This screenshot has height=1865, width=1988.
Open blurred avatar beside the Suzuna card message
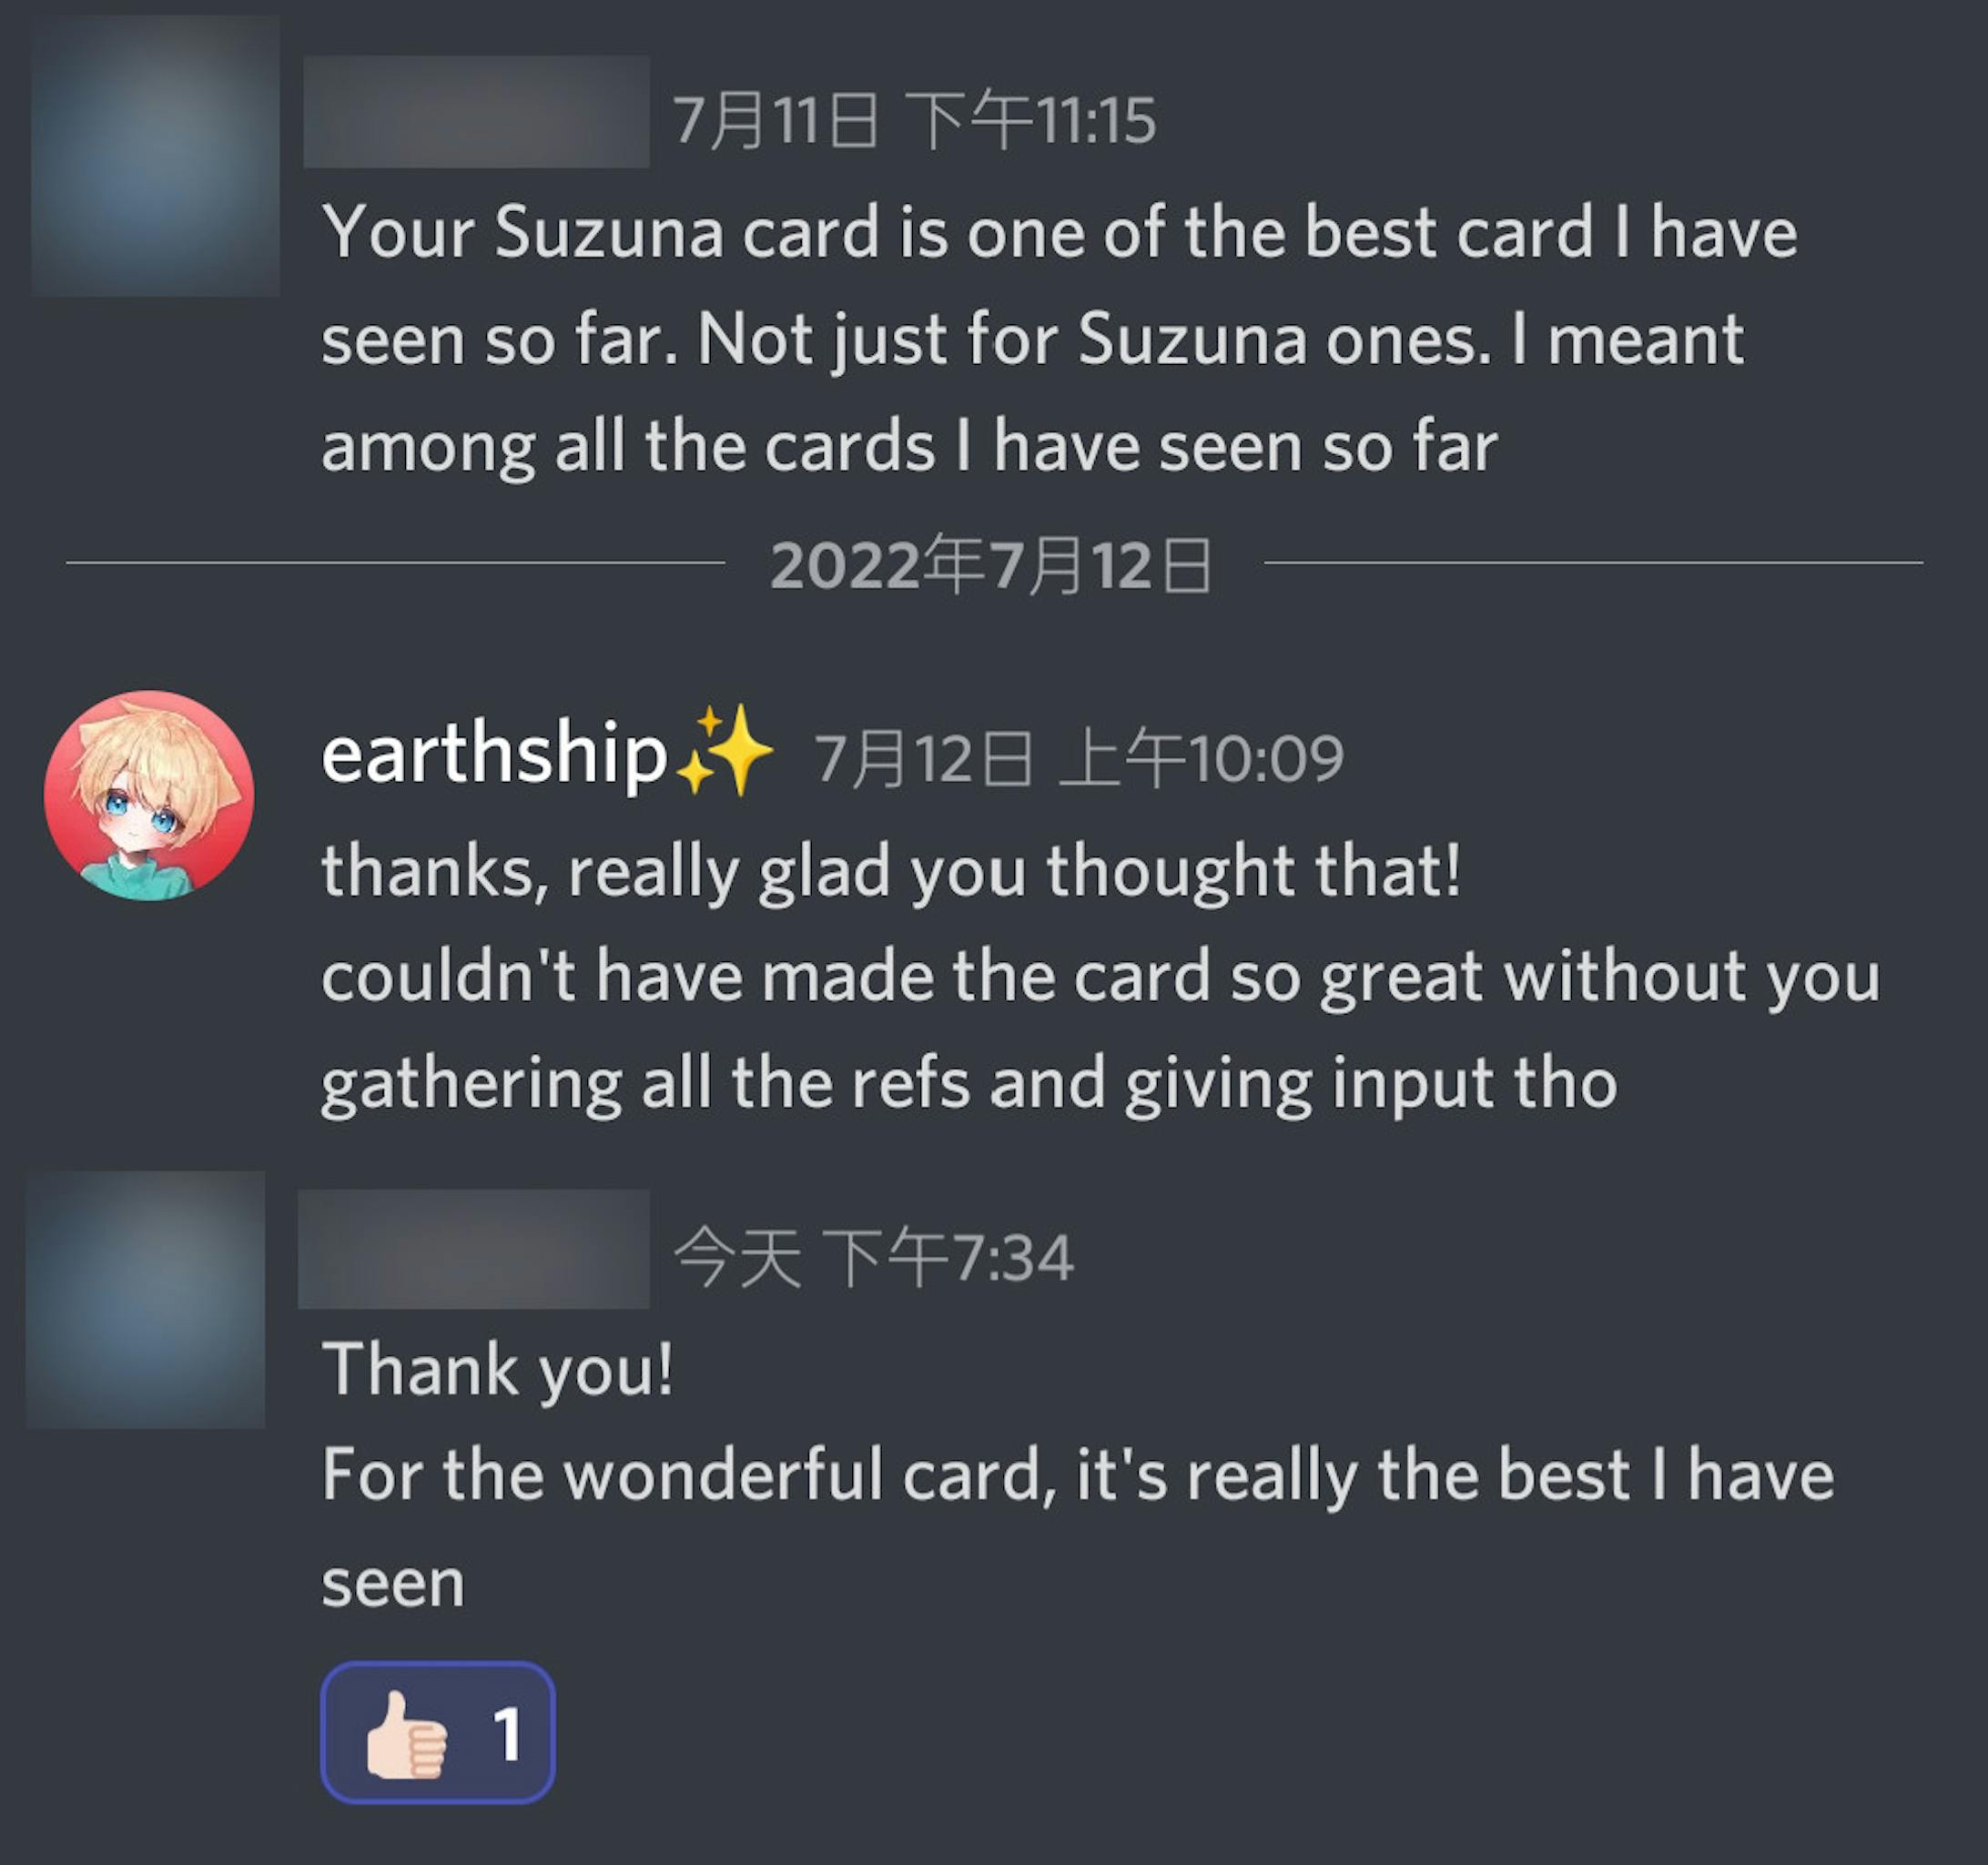coord(155,155)
